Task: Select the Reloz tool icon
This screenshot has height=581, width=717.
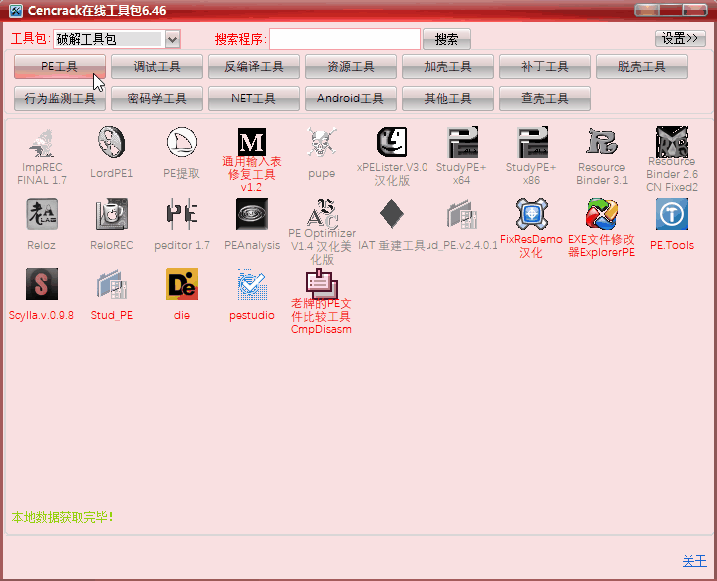Action: [42, 214]
